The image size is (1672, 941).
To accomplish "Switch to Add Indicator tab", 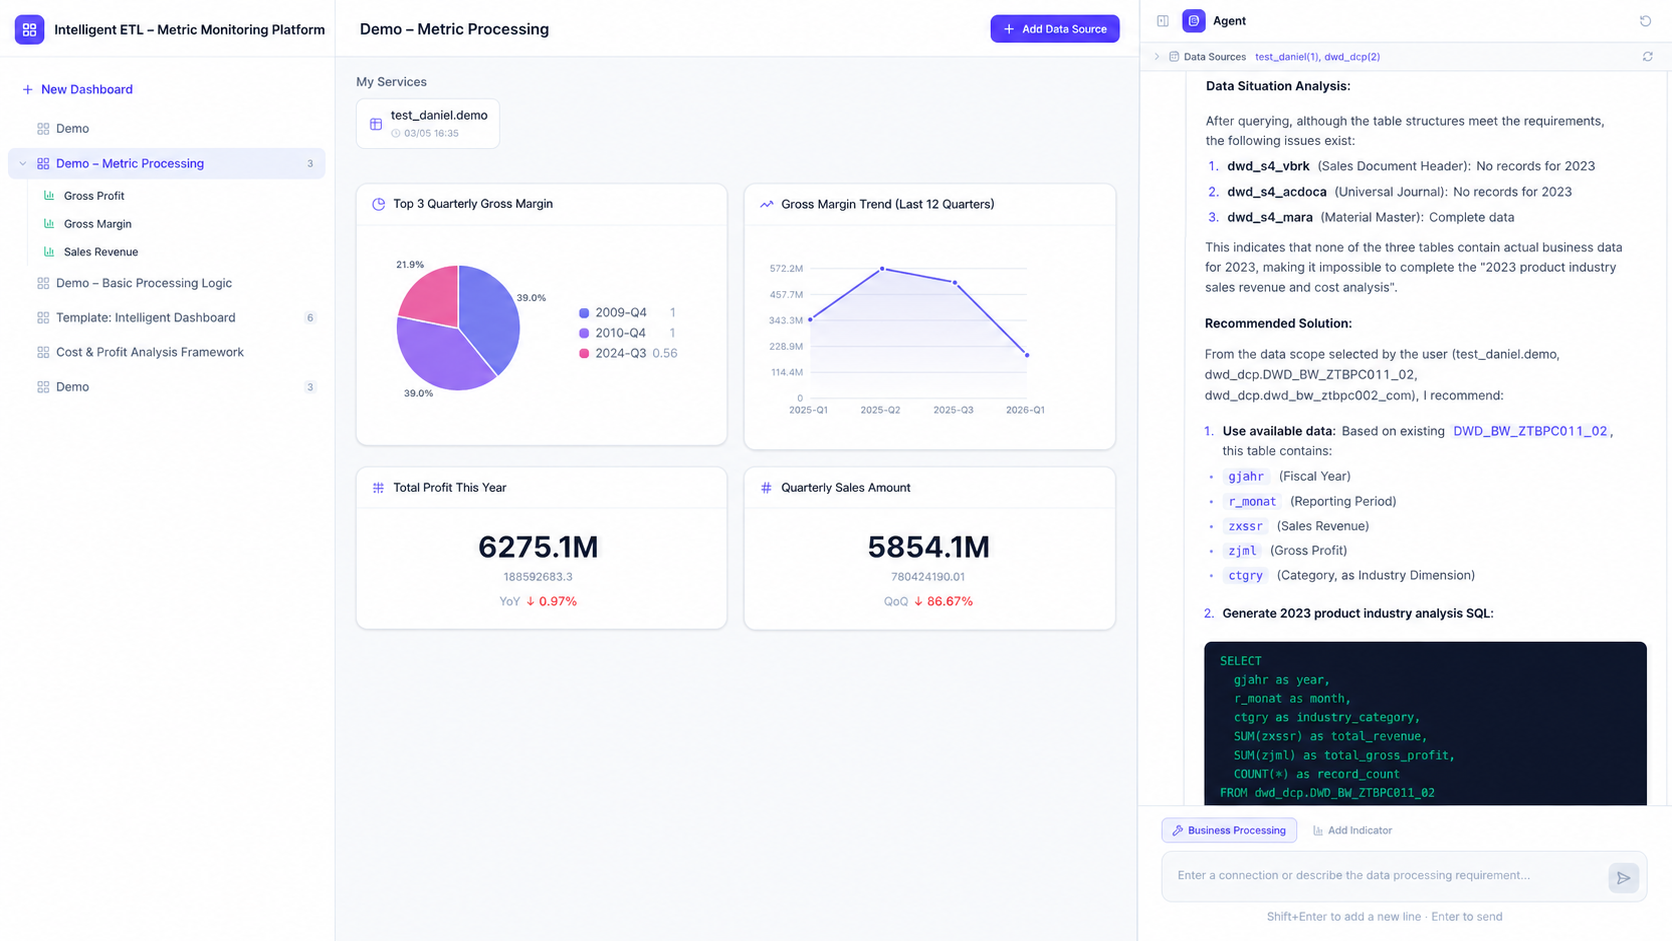I will coord(1352,830).
